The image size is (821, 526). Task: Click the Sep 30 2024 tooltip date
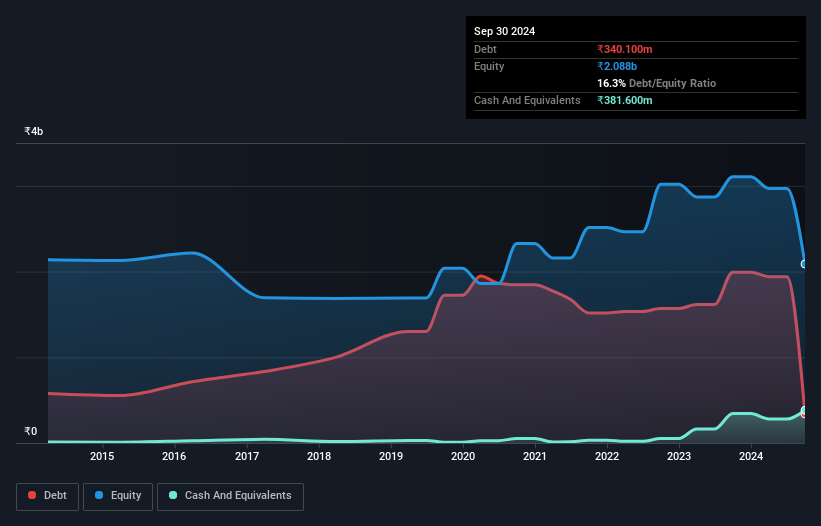[x=504, y=31]
